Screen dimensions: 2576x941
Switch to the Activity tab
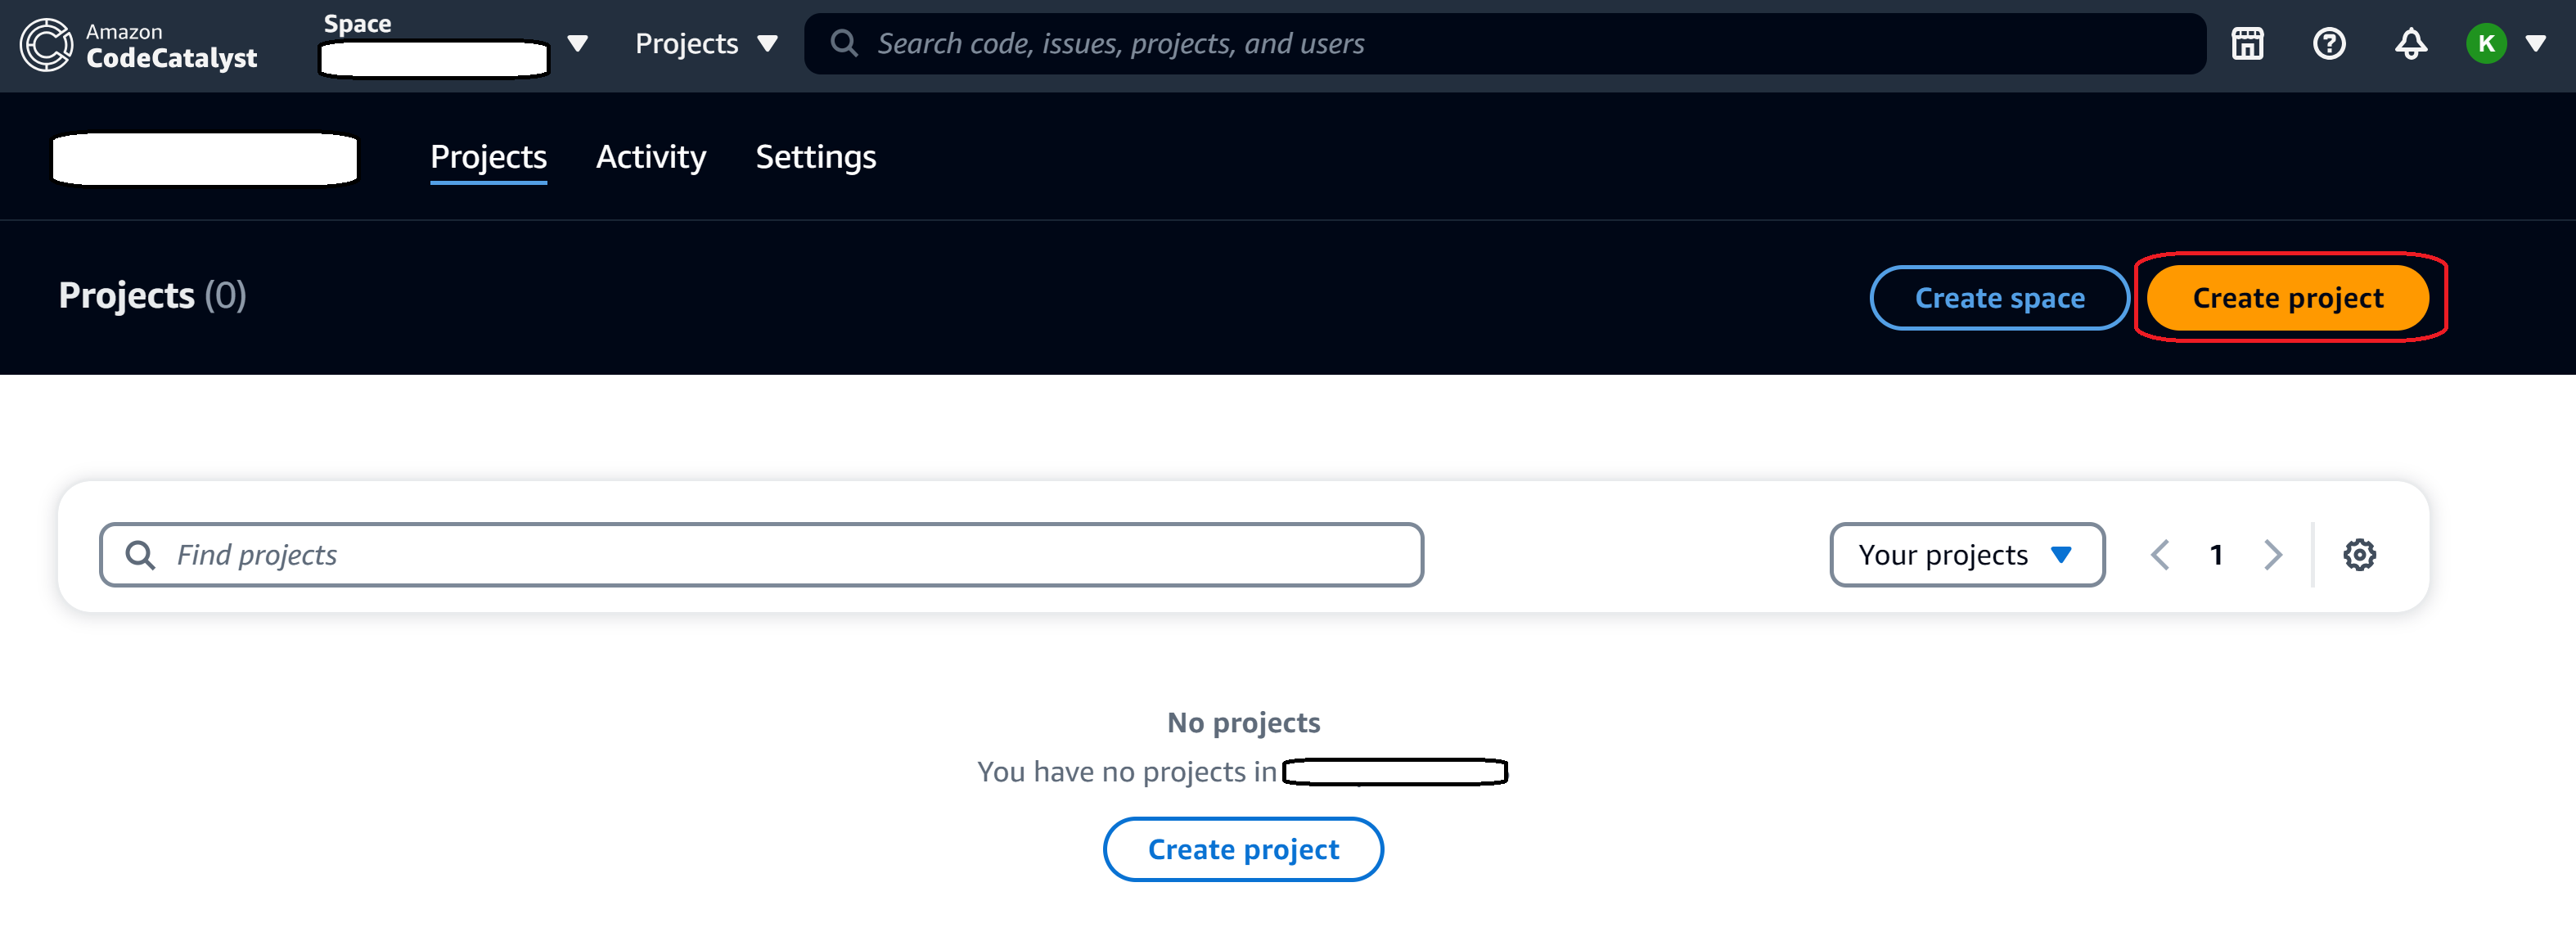(x=650, y=157)
